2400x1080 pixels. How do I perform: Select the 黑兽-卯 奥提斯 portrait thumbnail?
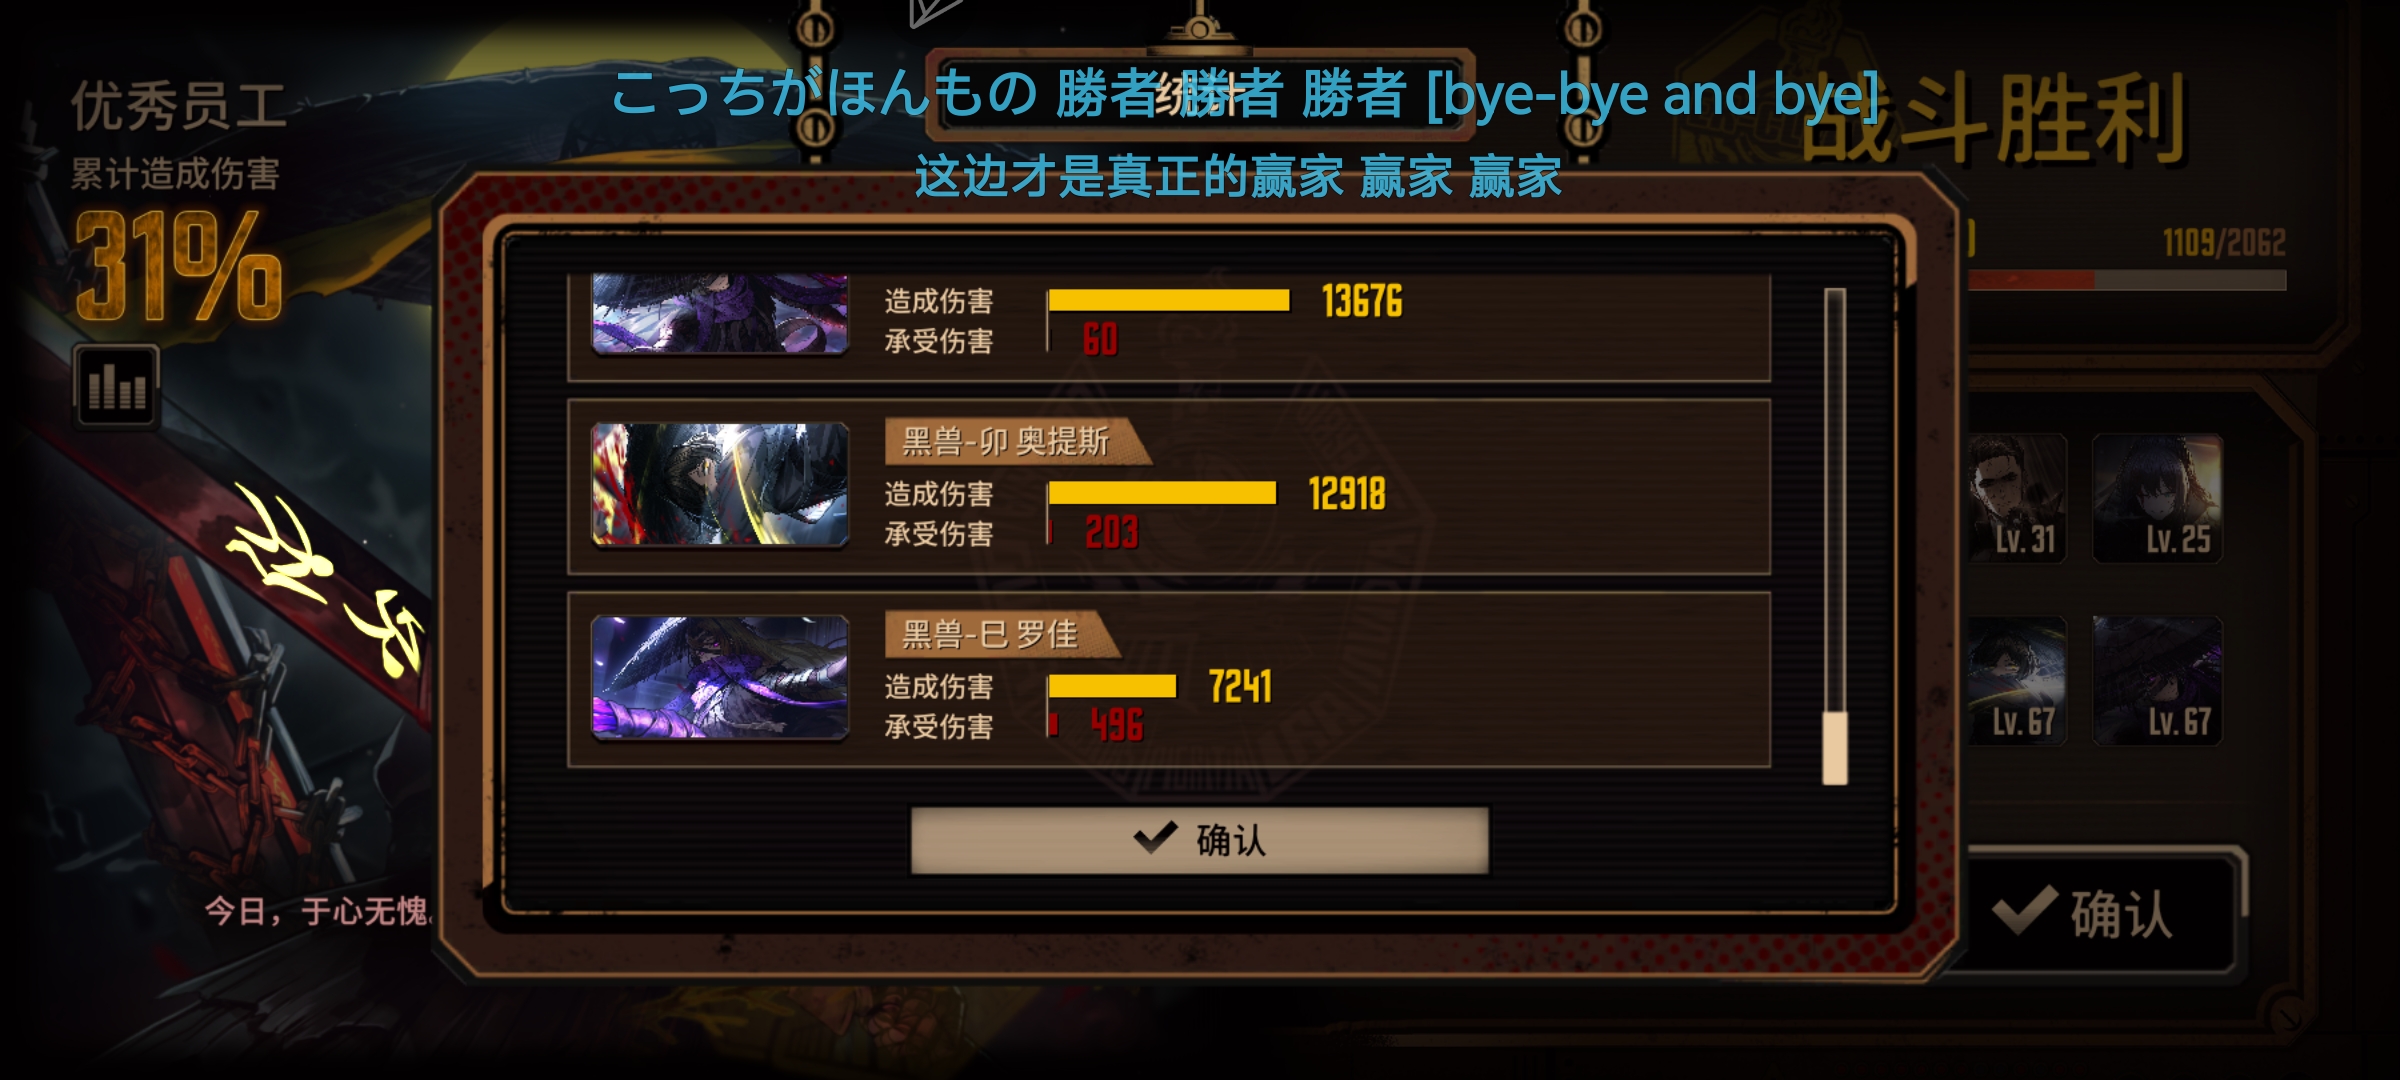pos(720,484)
